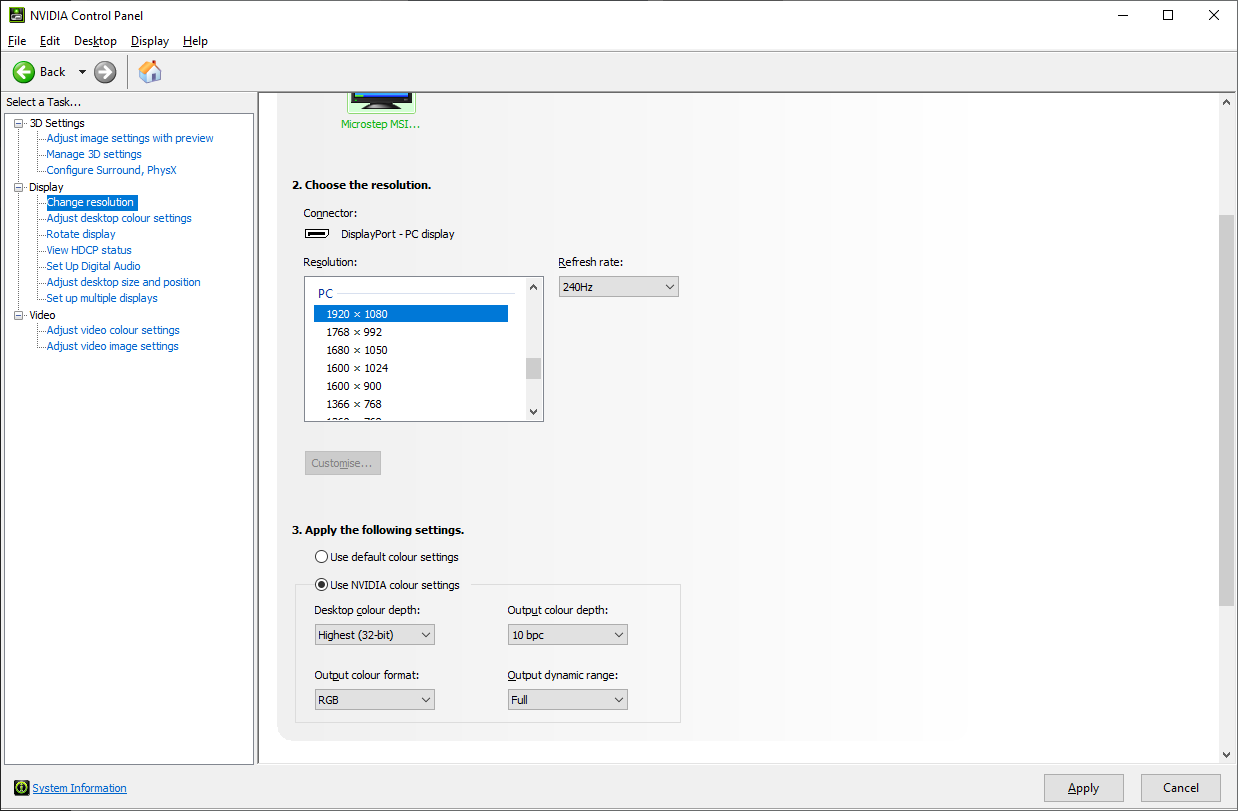
Task: Open the Desktop menu
Action: point(95,41)
